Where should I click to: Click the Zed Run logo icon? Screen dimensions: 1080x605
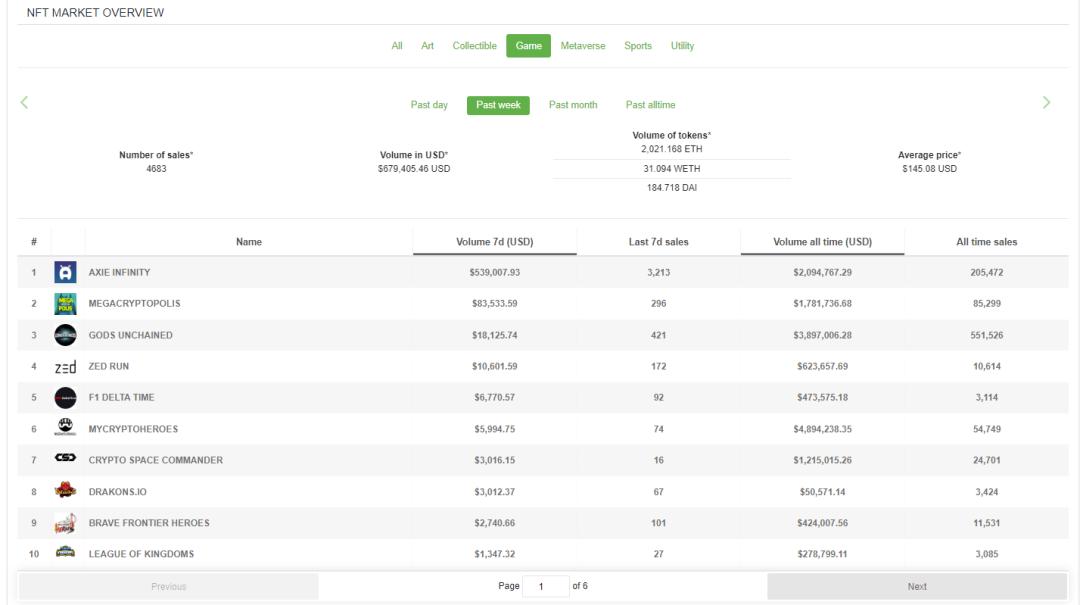coord(65,367)
